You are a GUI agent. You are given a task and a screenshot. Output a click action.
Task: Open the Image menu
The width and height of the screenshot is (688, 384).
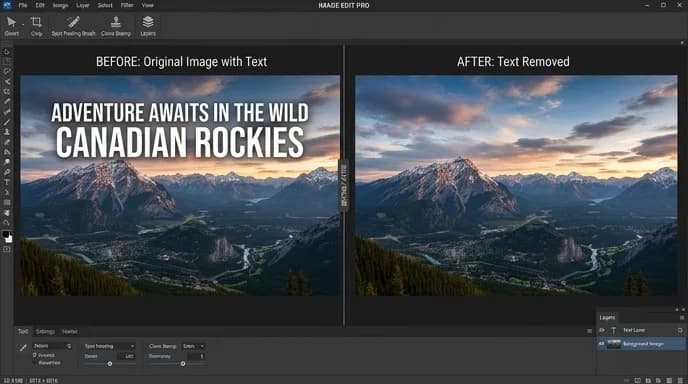pos(60,5)
